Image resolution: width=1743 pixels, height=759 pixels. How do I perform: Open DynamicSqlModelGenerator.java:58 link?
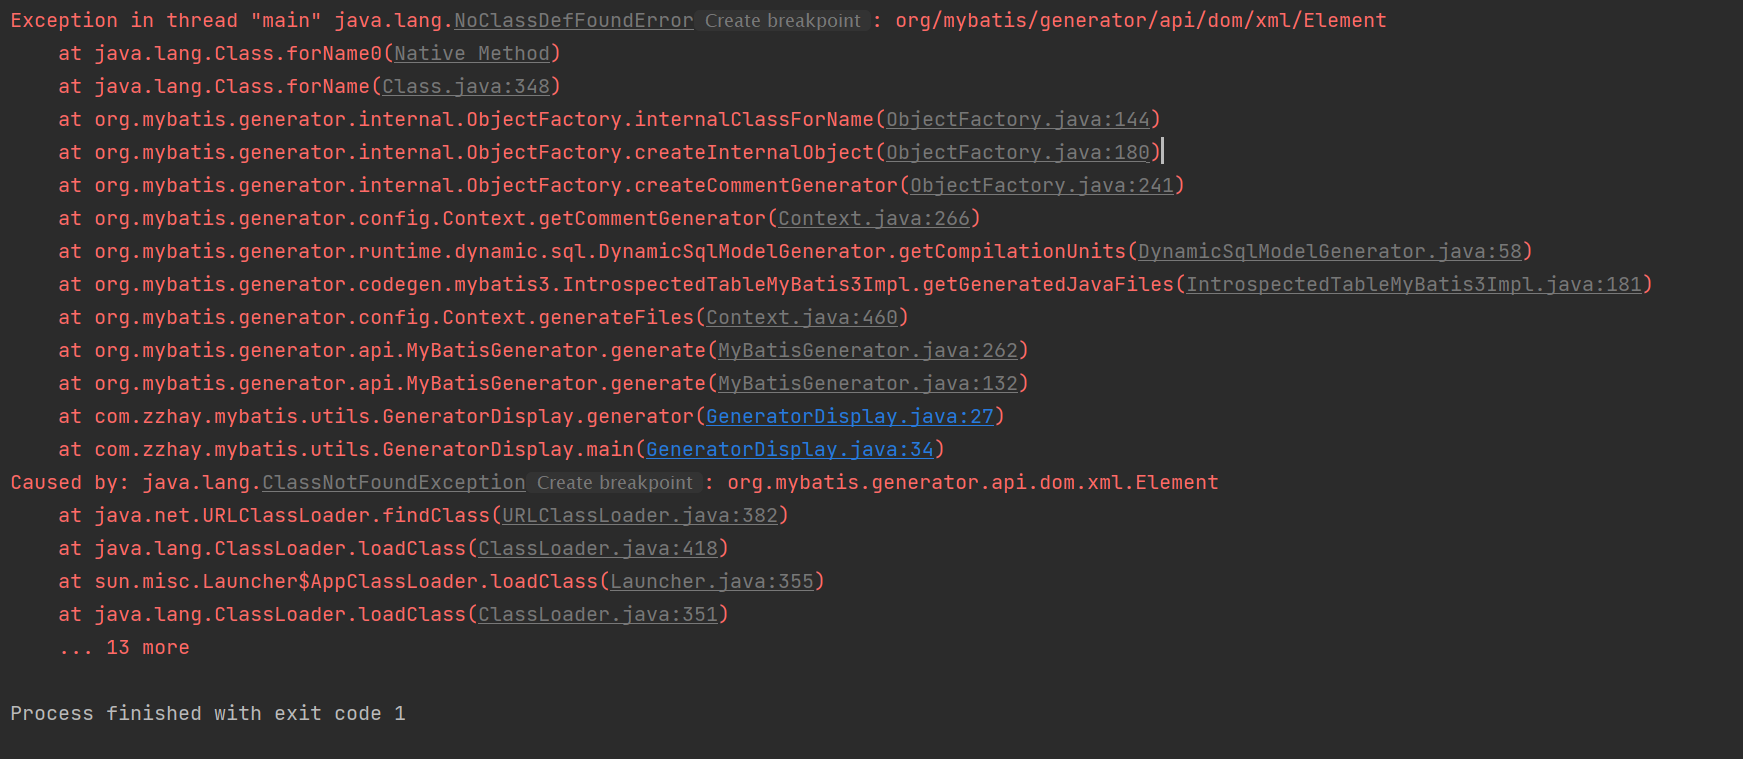(1330, 251)
